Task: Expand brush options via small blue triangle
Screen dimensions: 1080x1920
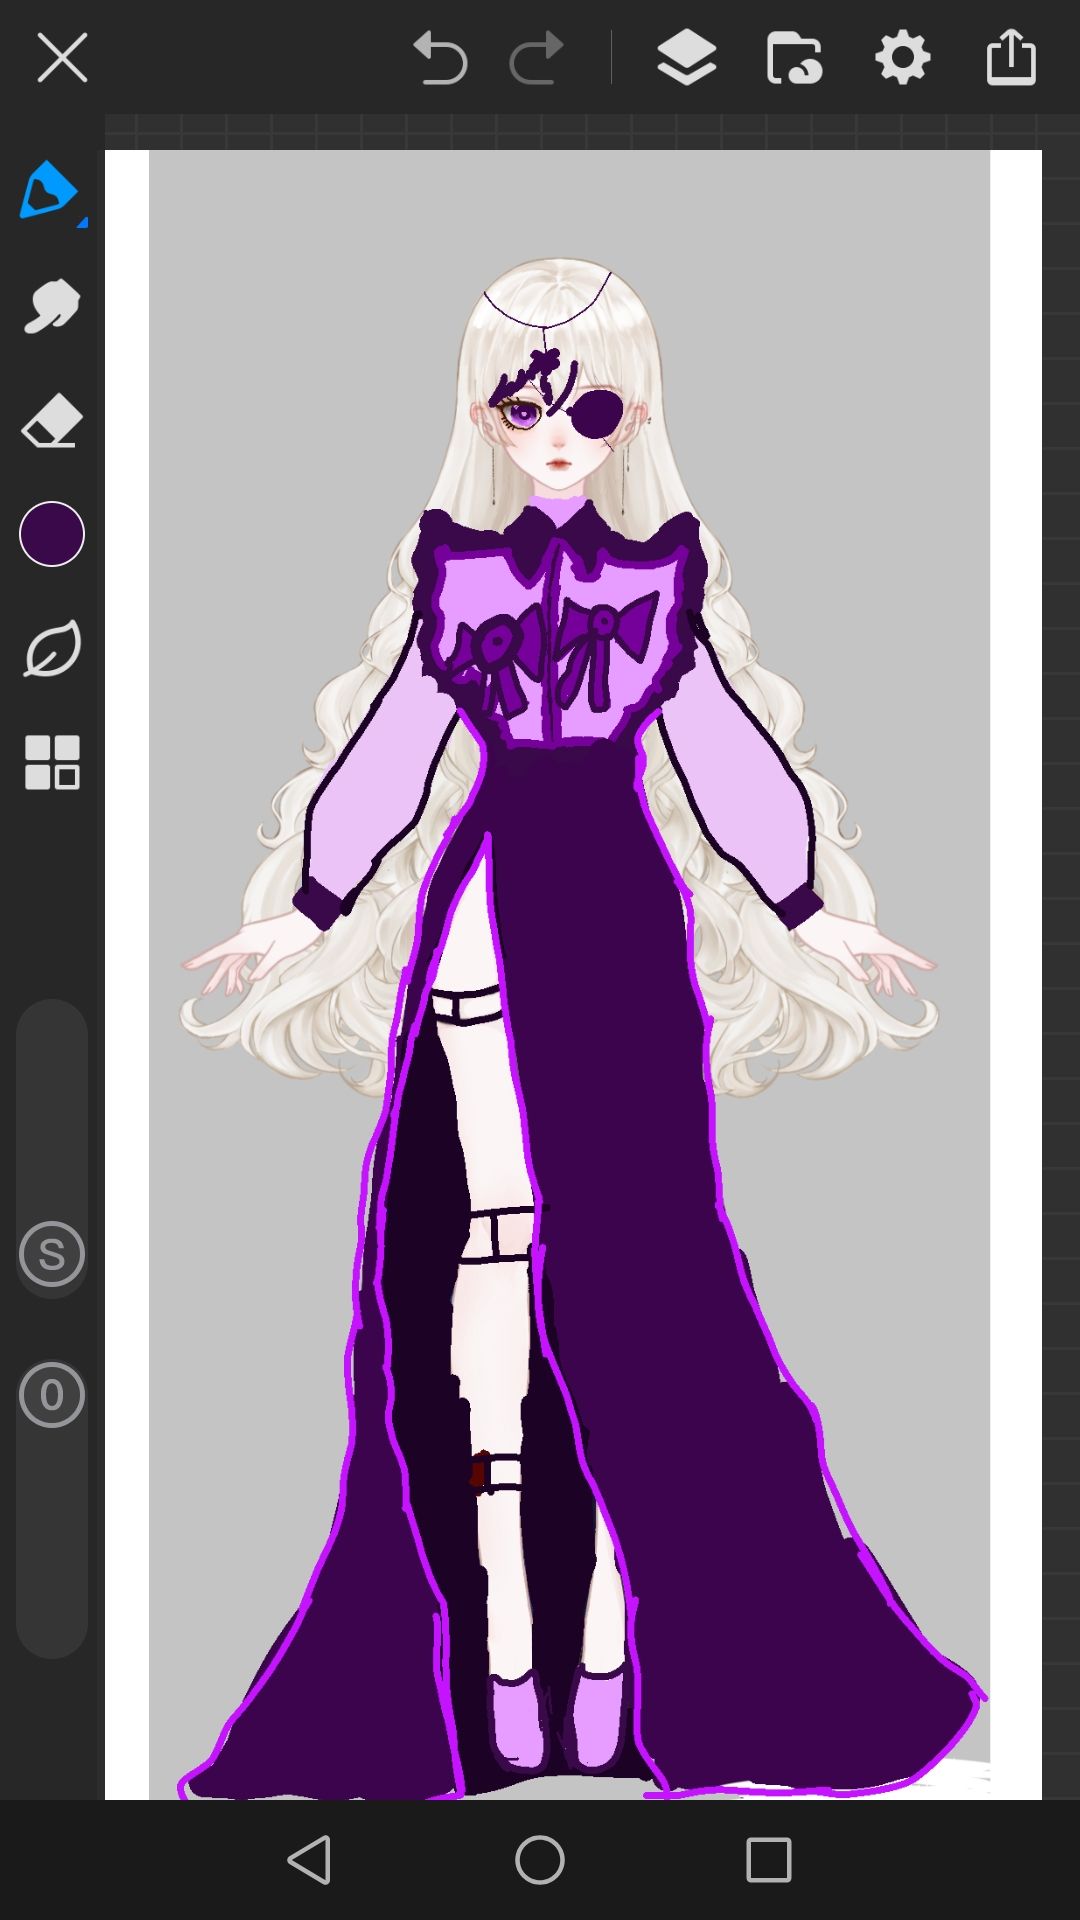Action: pyautogui.click(x=82, y=222)
